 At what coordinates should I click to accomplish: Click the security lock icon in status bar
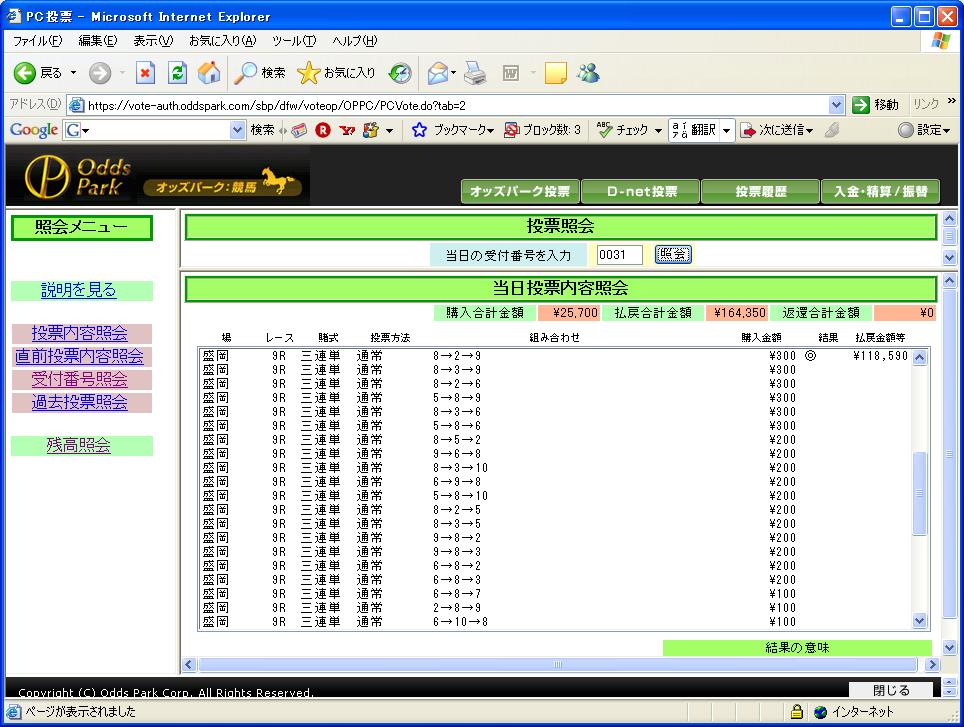[x=797, y=712]
